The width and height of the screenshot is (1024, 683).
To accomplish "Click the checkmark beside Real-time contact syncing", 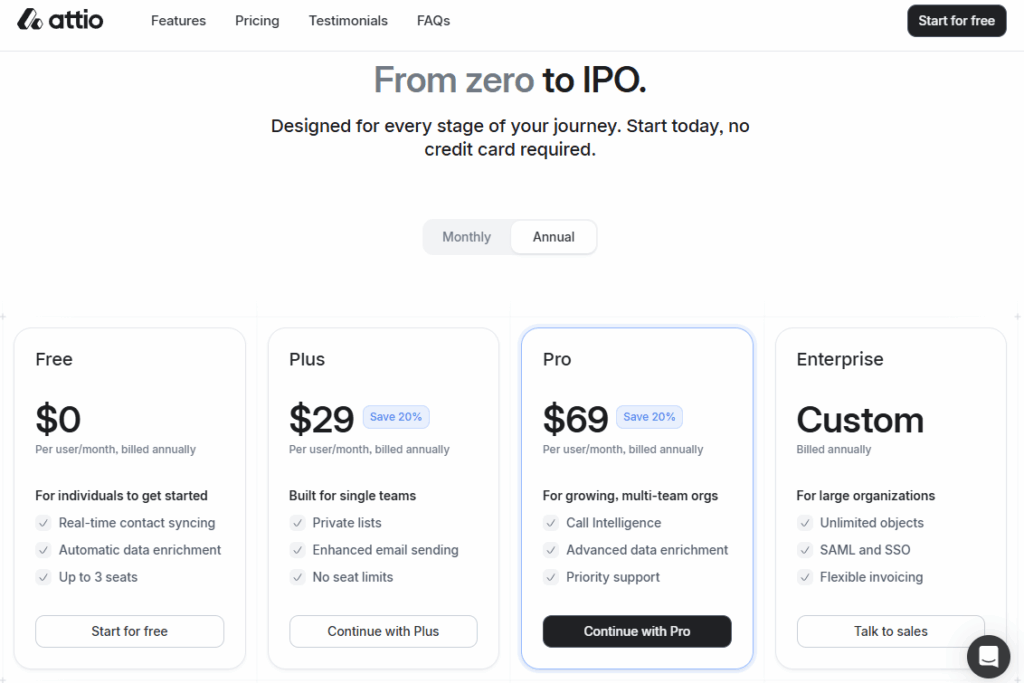I will tap(43, 522).
